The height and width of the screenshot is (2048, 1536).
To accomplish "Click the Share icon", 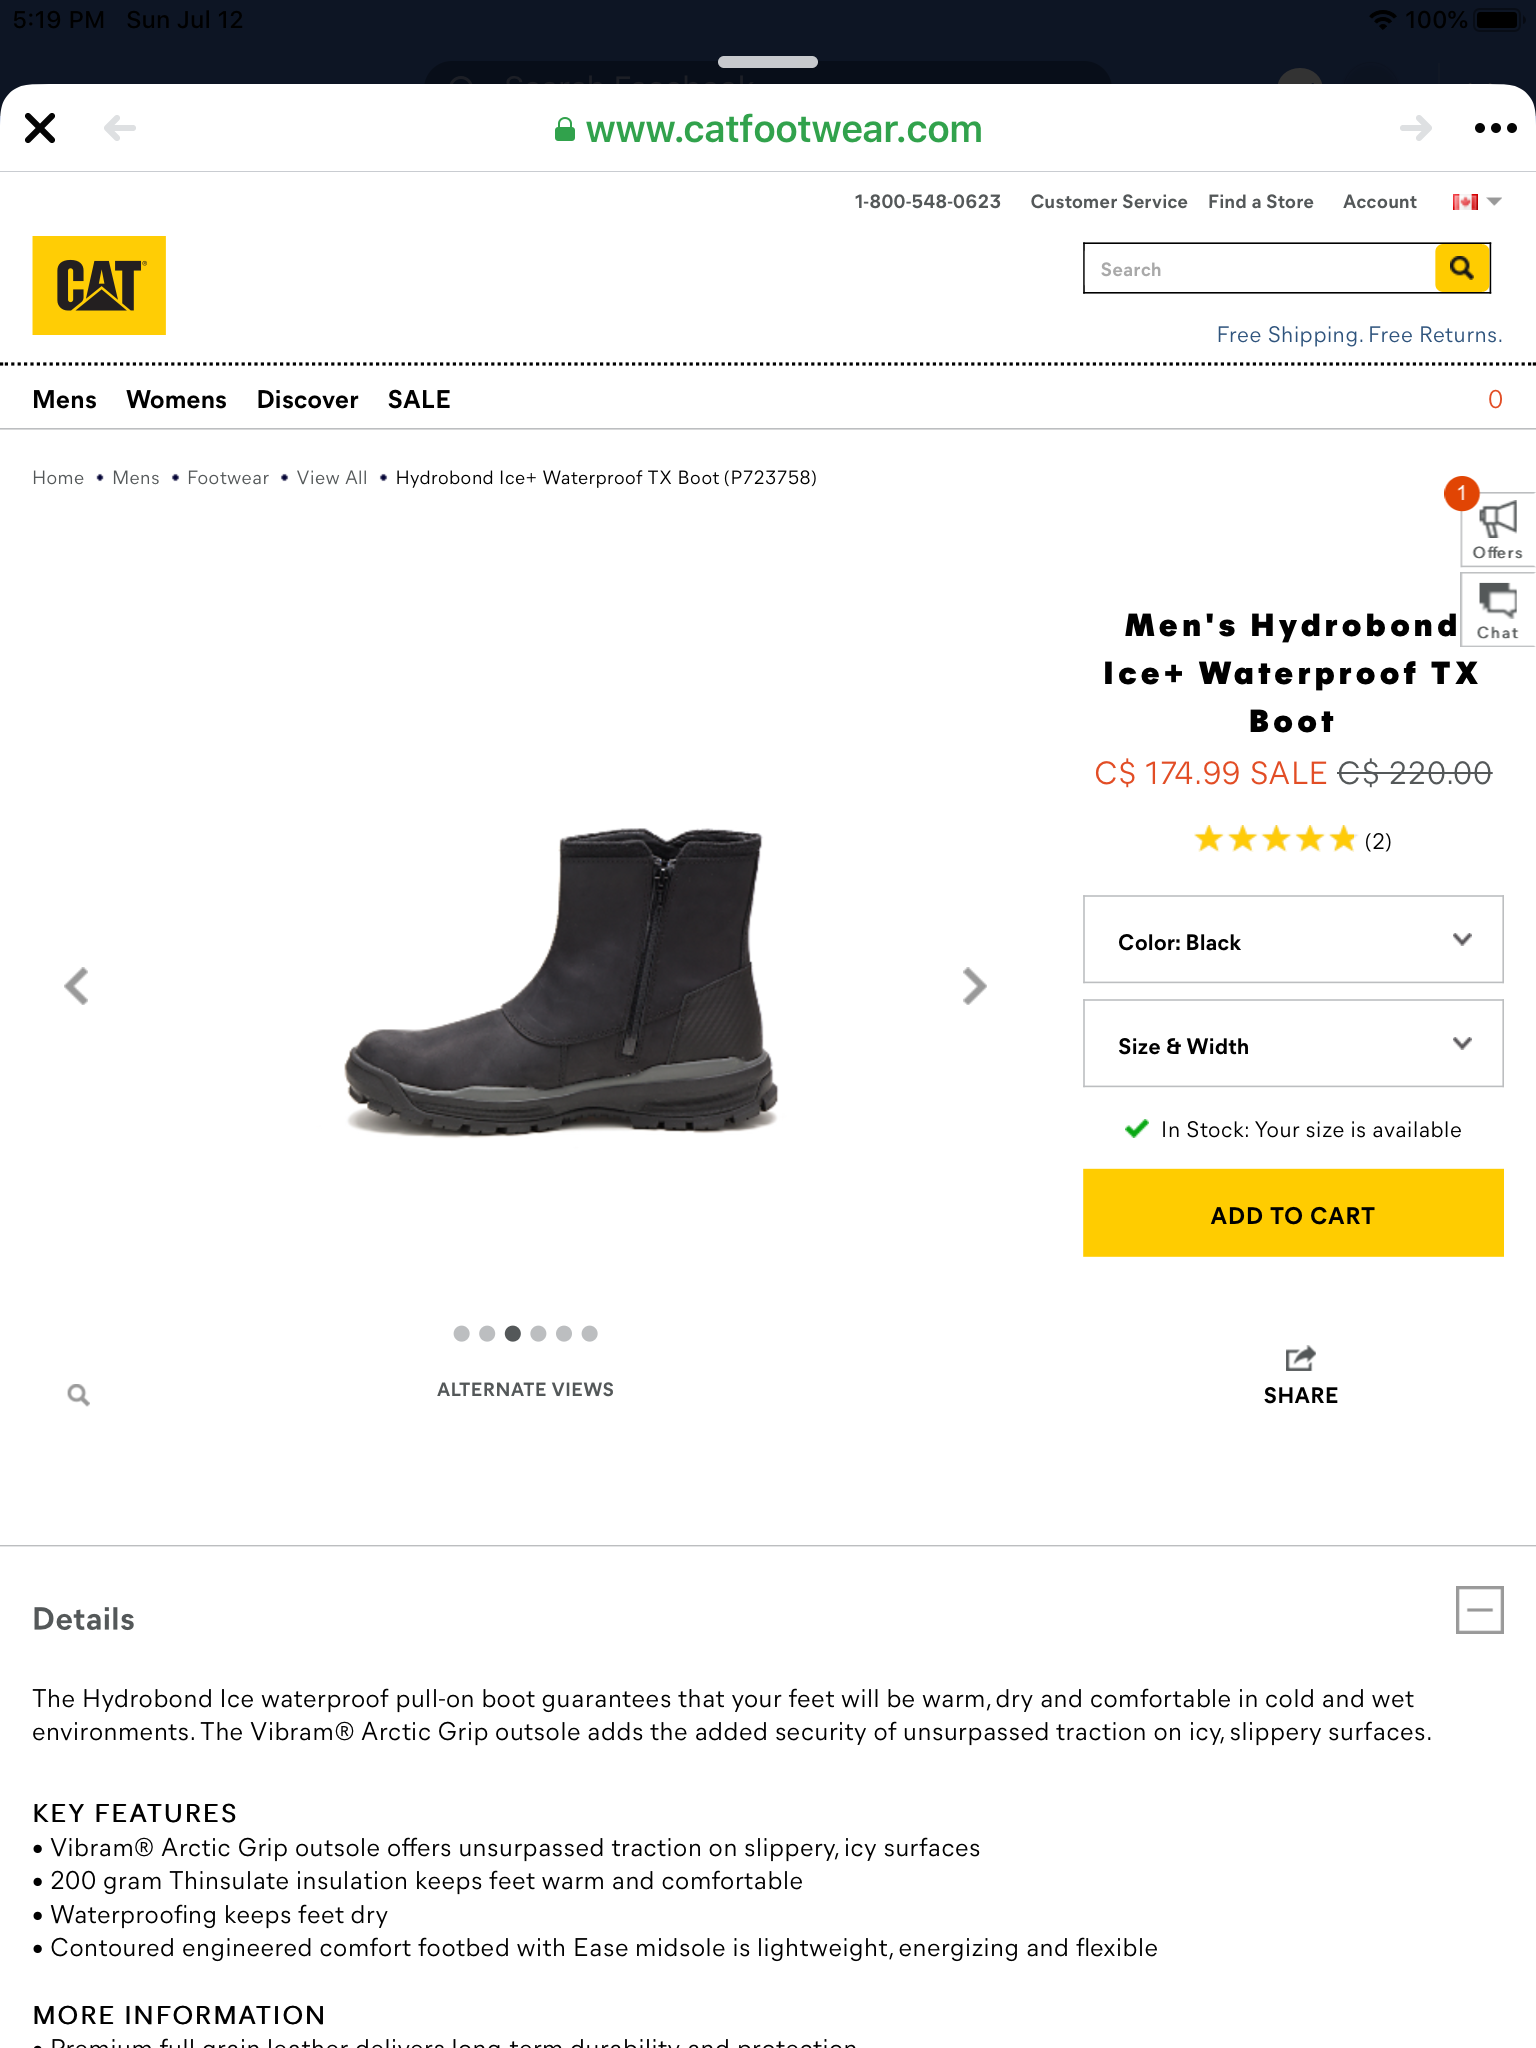I will pyautogui.click(x=1300, y=1359).
